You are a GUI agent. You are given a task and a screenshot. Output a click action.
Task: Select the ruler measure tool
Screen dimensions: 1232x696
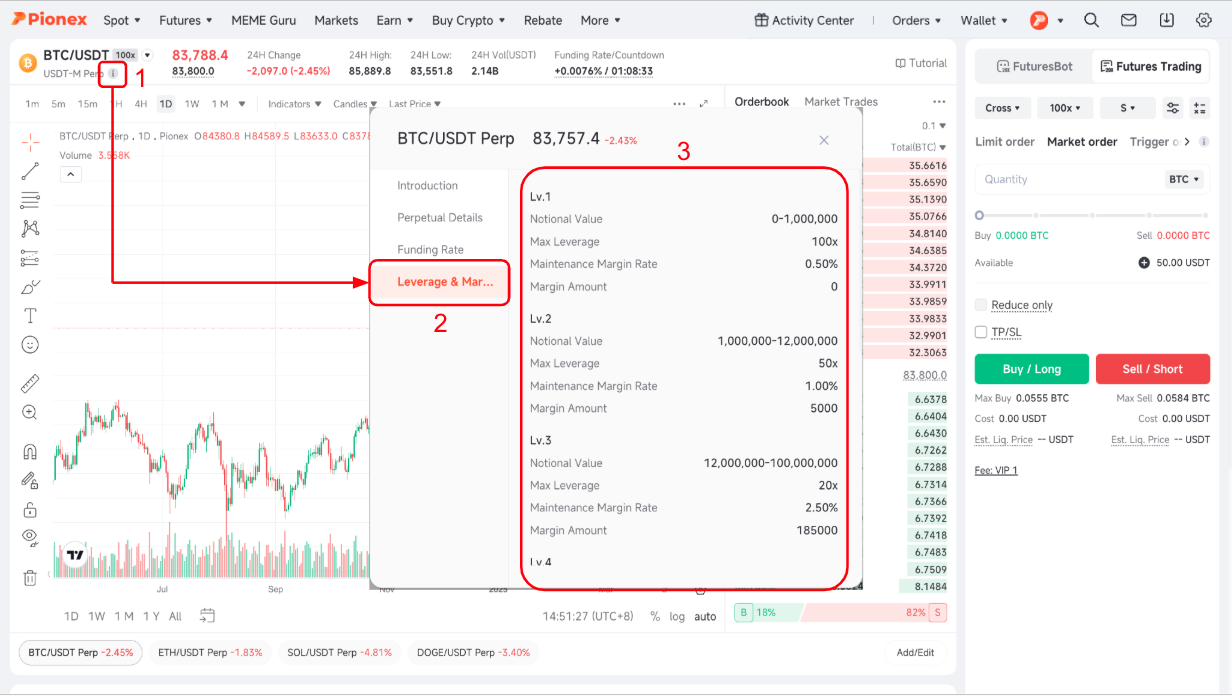coord(30,383)
